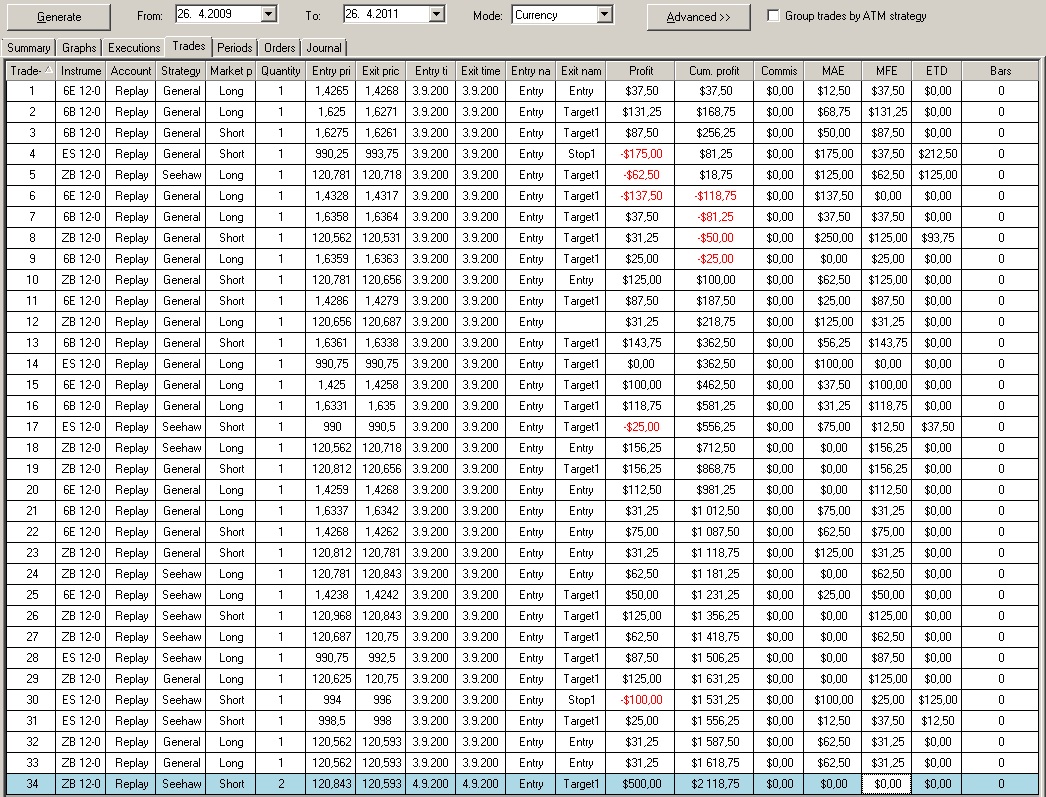This screenshot has height=797, width=1046.
Task: Click profit -$62,50 in trade 5
Action: pos(642,175)
